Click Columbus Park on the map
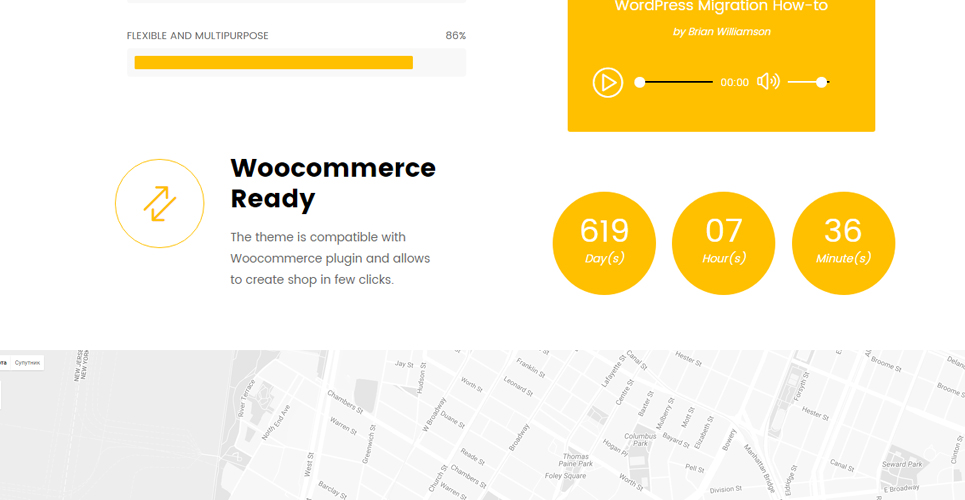The image size is (965, 500). [x=640, y=439]
